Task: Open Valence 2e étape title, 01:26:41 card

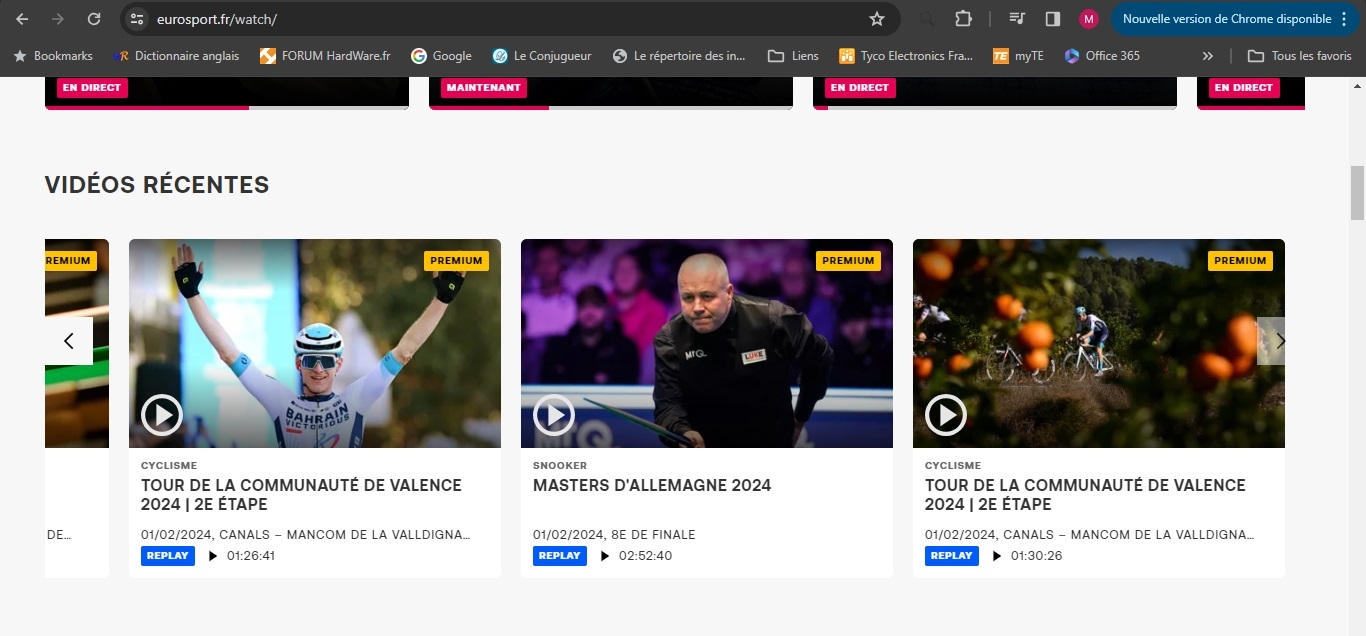Action: pyautogui.click(x=301, y=494)
